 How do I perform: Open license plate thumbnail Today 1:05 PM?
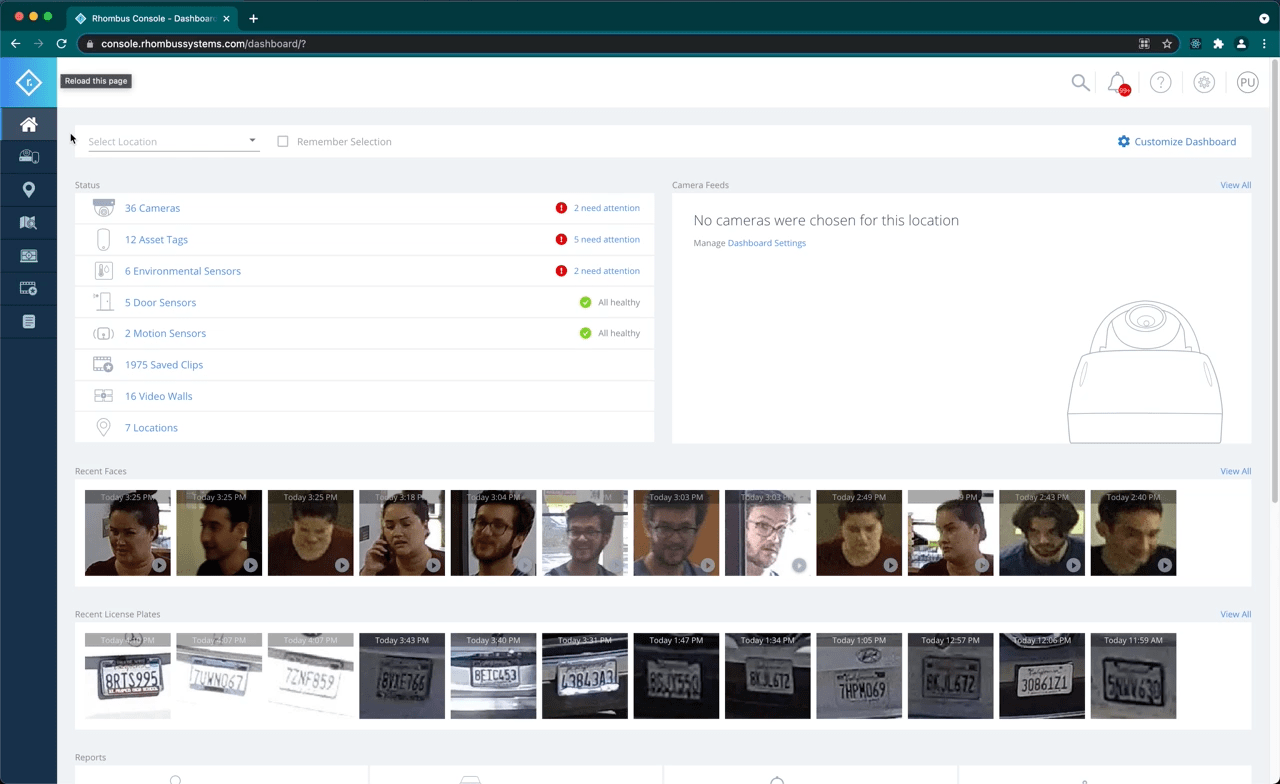(859, 676)
